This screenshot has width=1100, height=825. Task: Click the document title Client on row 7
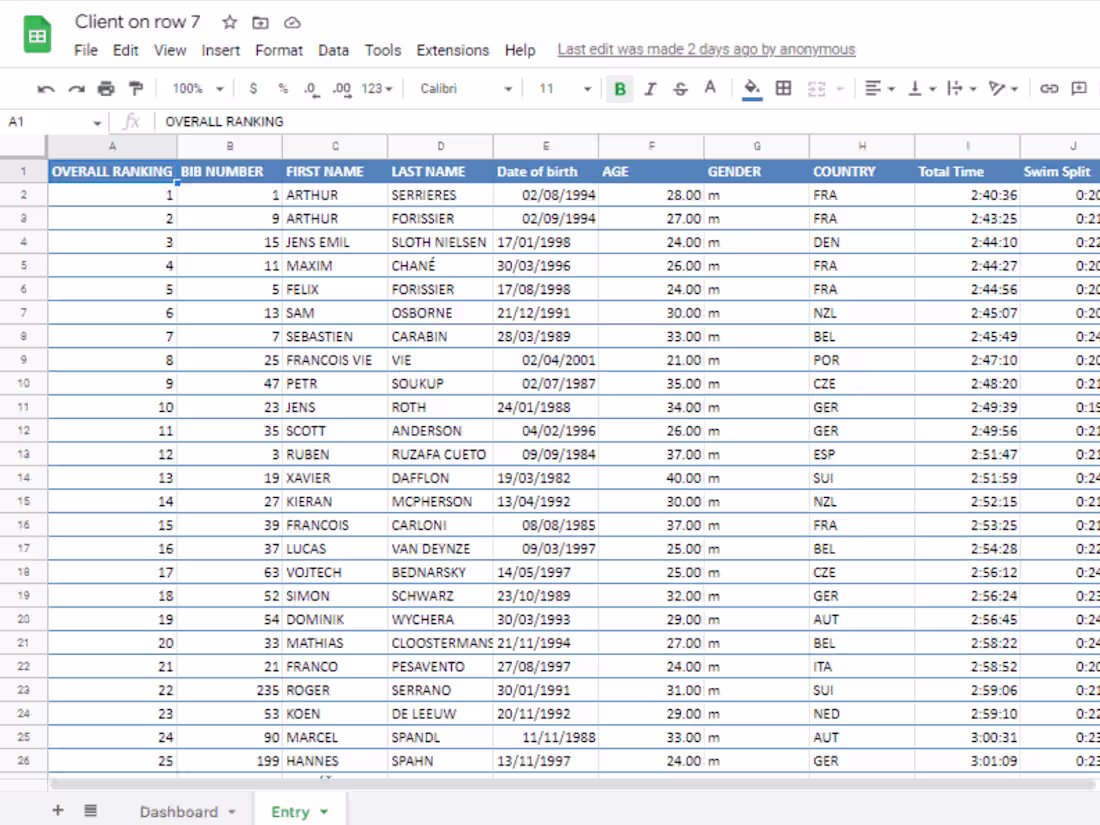138,22
